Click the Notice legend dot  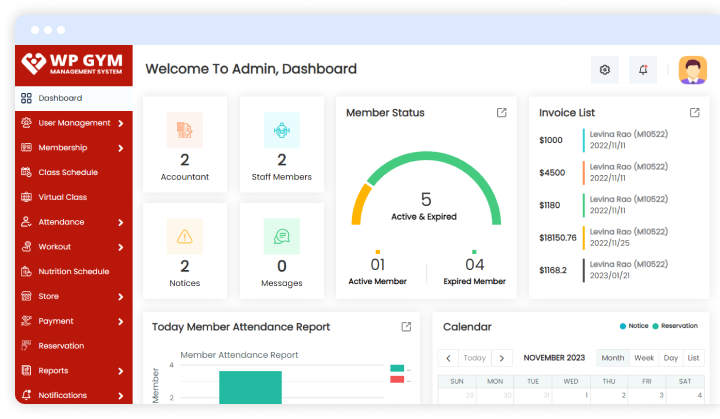[623, 326]
